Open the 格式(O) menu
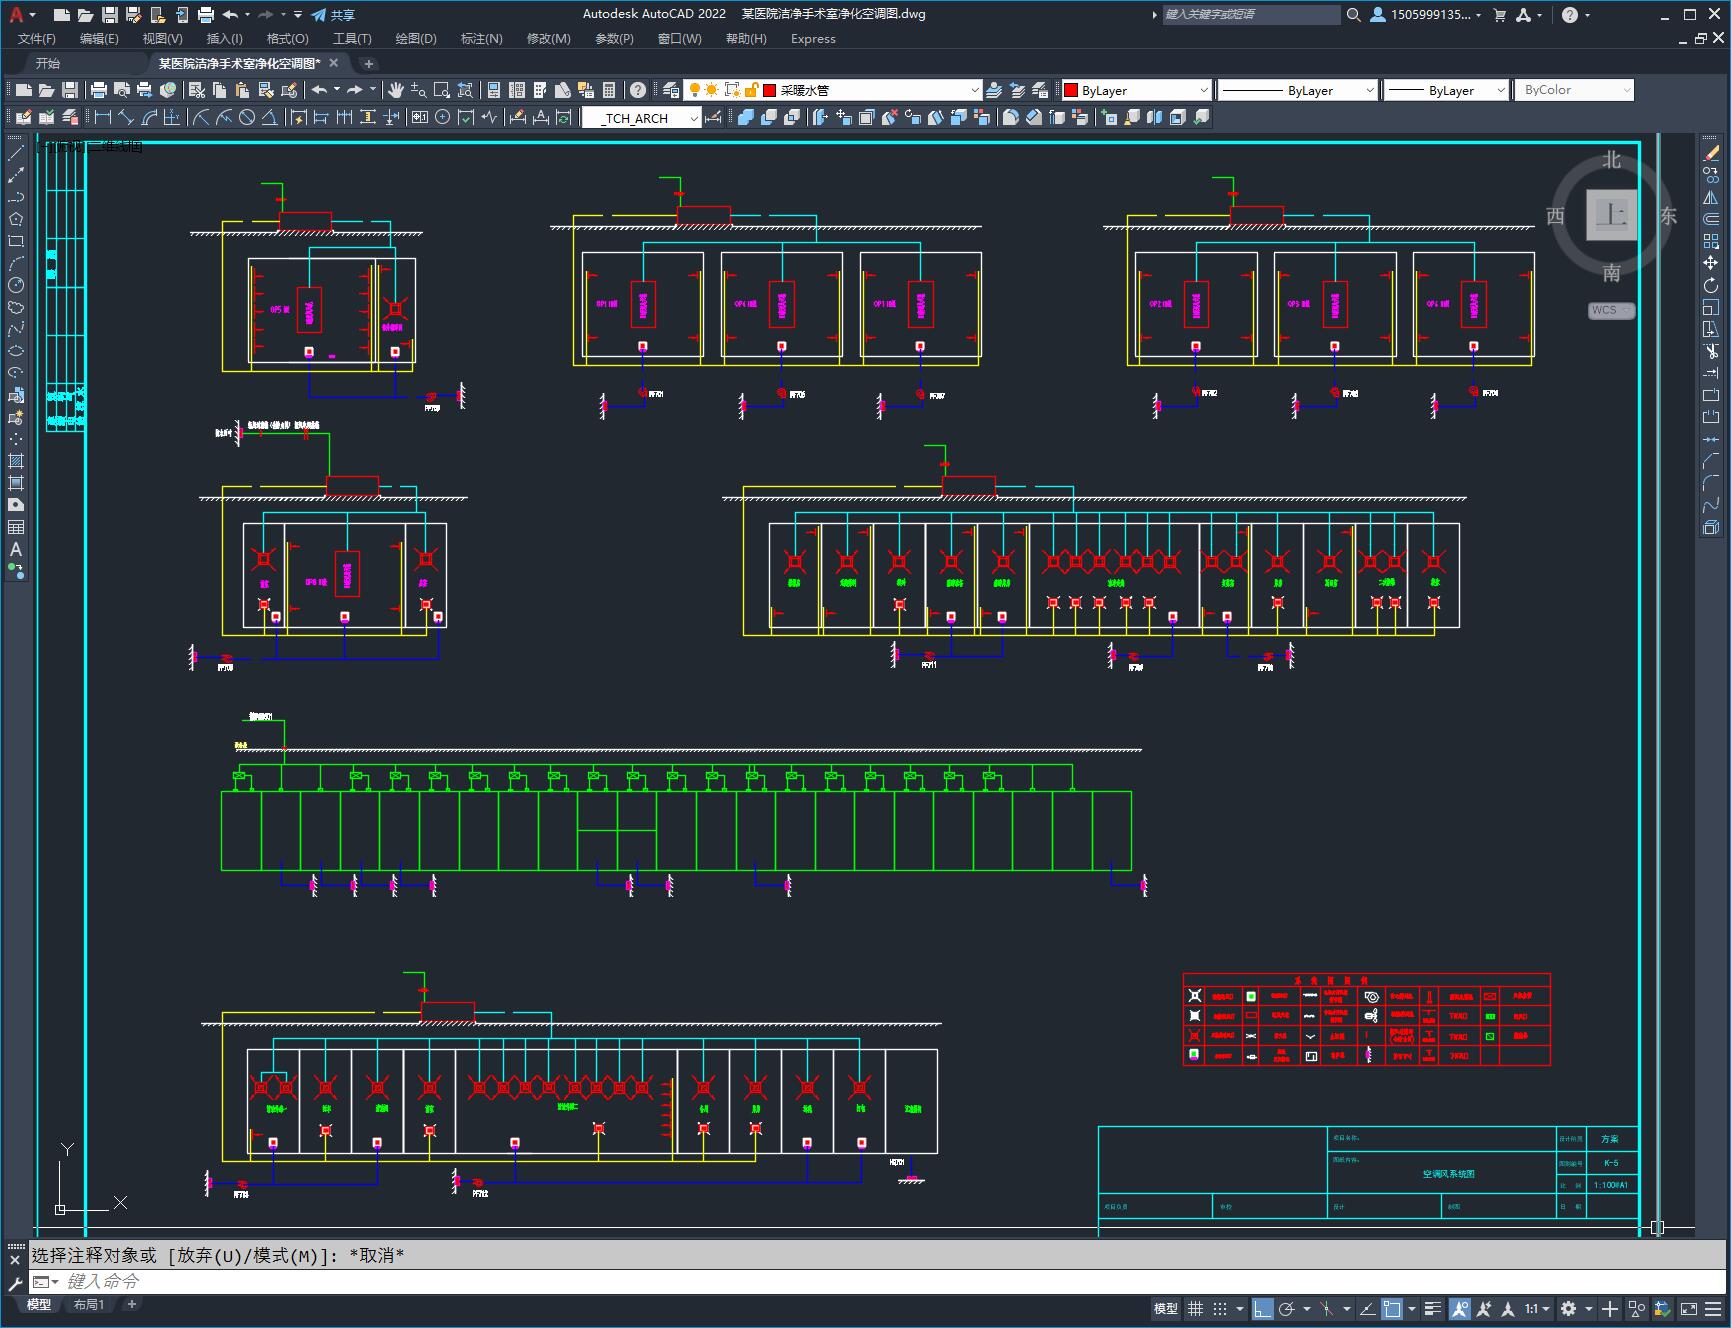The width and height of the screenshot is (1731, 1328). (287, 39)
